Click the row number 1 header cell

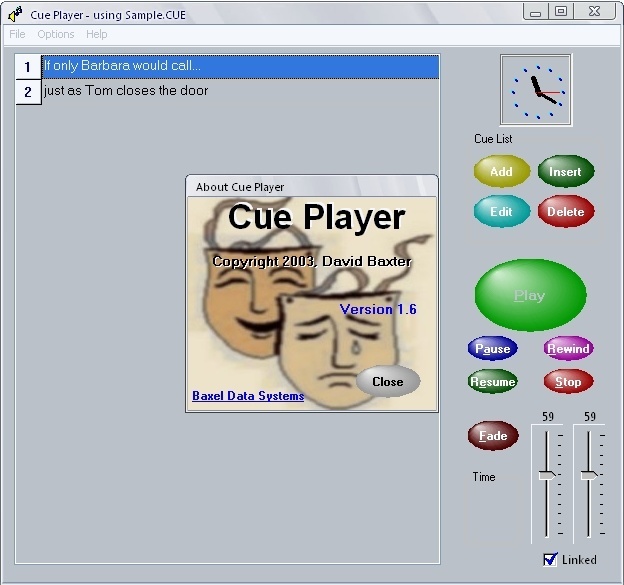click(x=28, y=66)
